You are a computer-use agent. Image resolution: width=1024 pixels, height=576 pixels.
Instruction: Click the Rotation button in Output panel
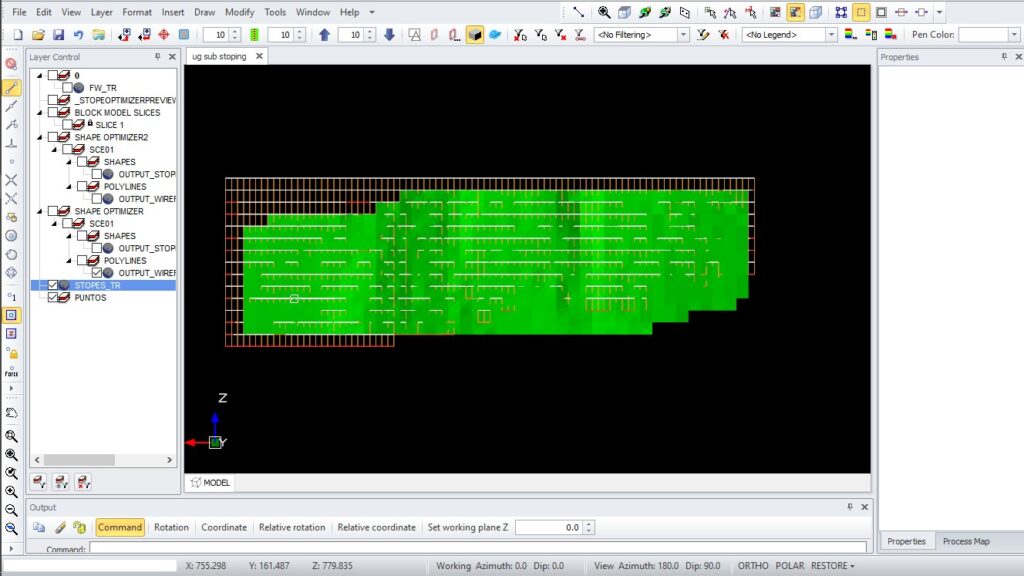tap(171, 527)
